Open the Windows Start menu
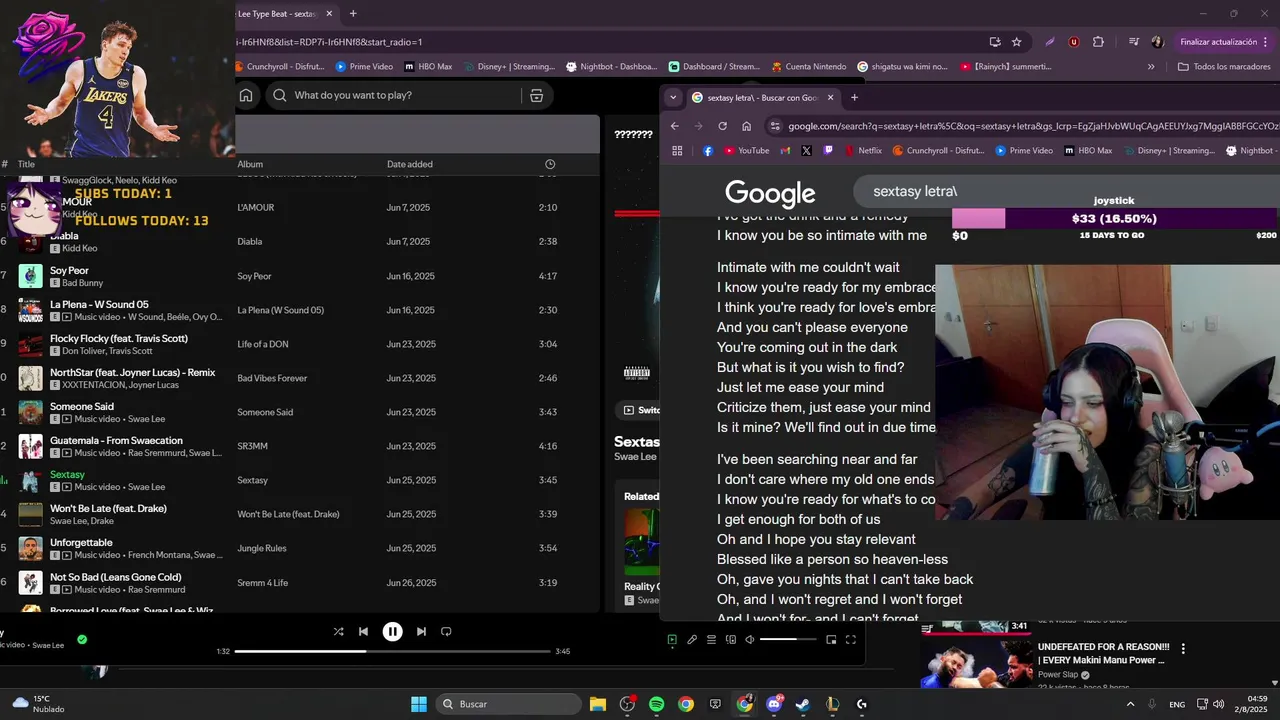The width and height of the screenshot is (1280, 720). [419, 704]
